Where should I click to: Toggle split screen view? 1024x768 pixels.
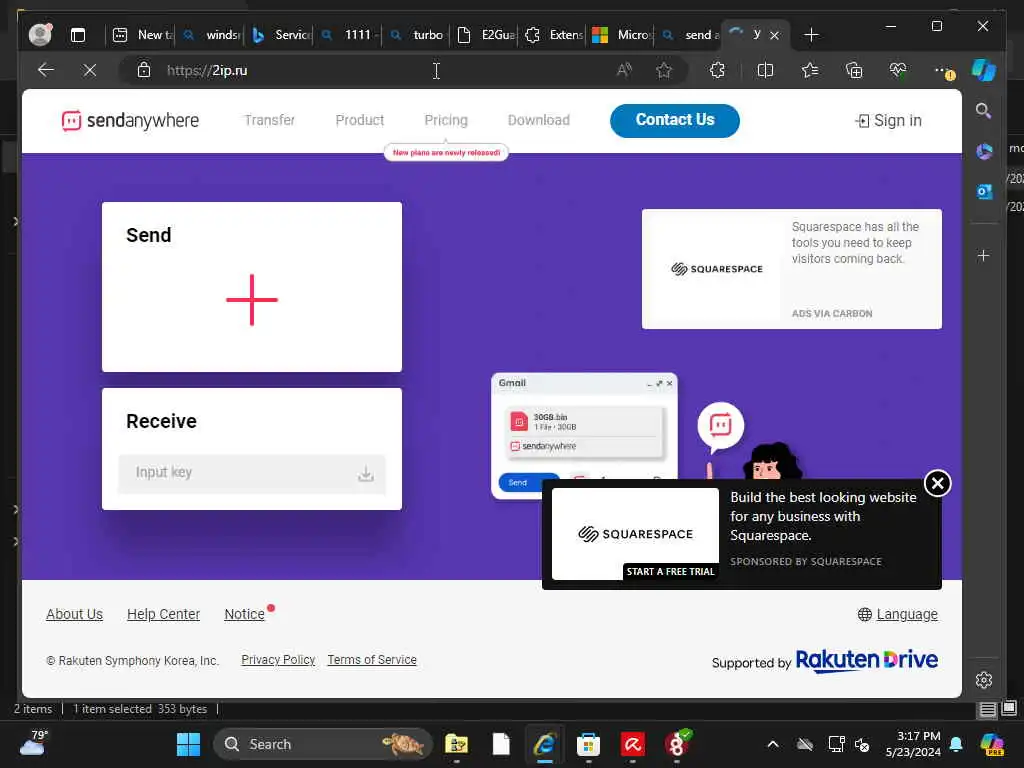tap(765, 70)
